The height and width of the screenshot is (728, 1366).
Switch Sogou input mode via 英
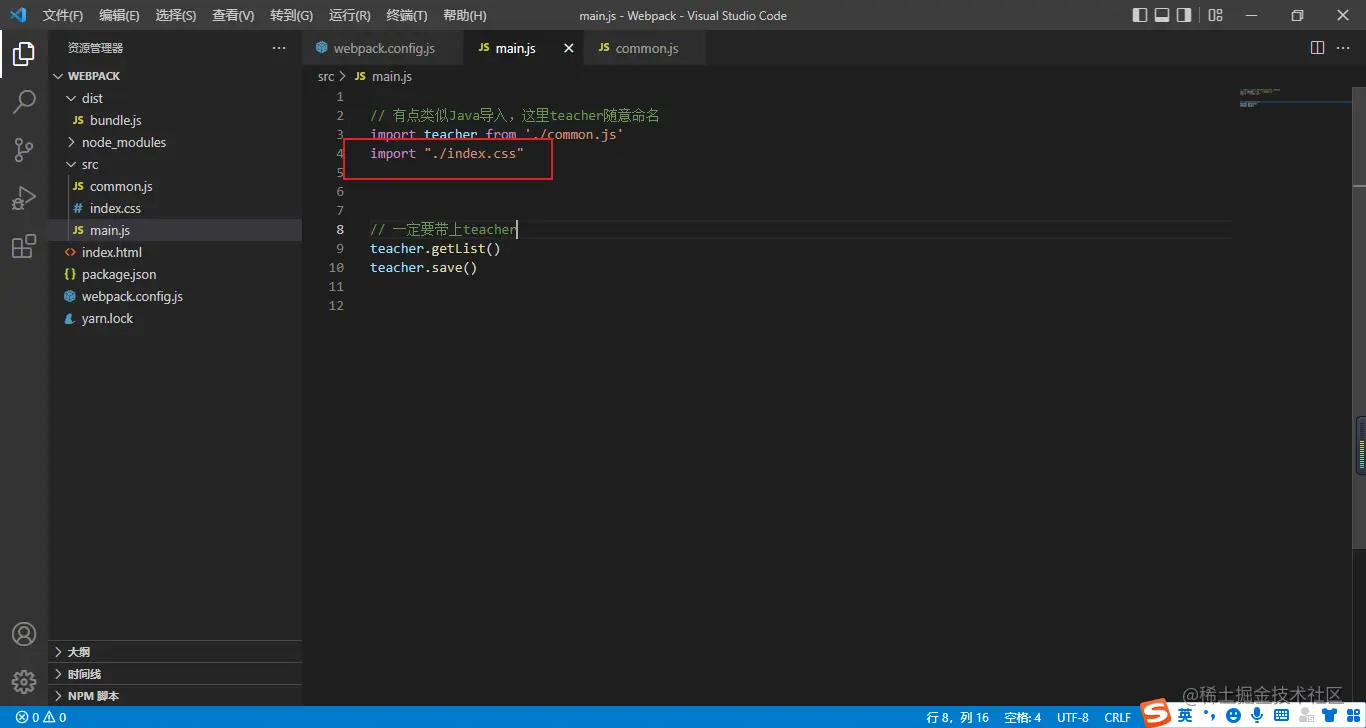[1185, 715]
